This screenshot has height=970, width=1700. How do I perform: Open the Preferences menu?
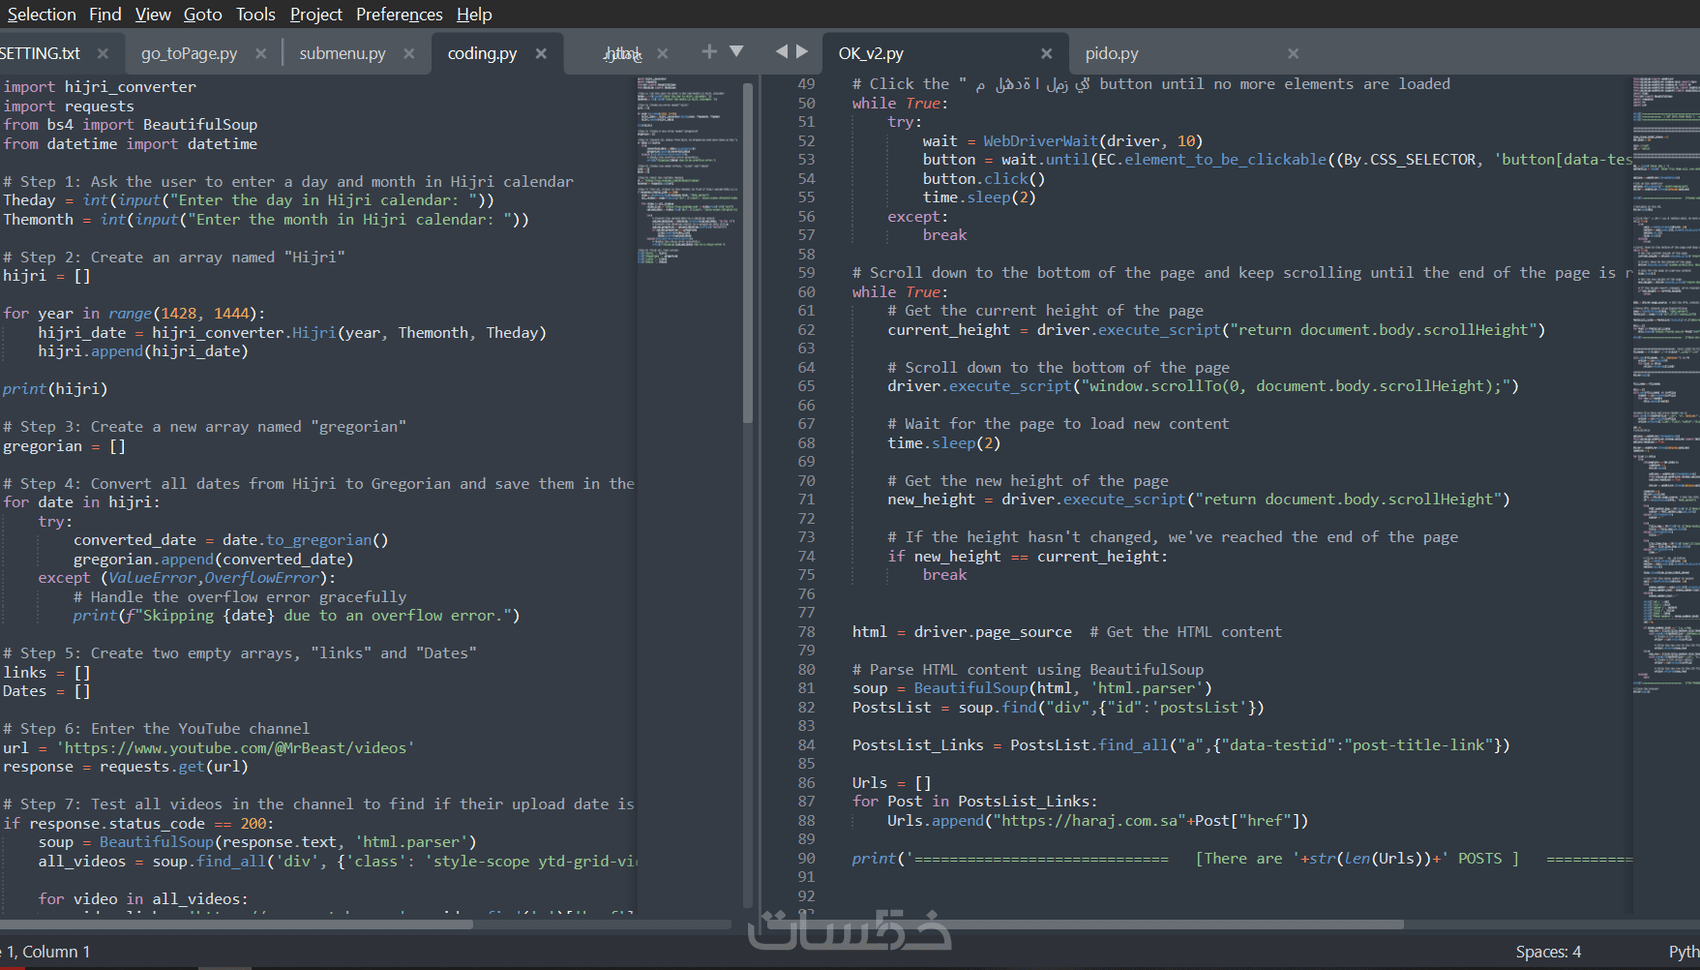(399, 14)
